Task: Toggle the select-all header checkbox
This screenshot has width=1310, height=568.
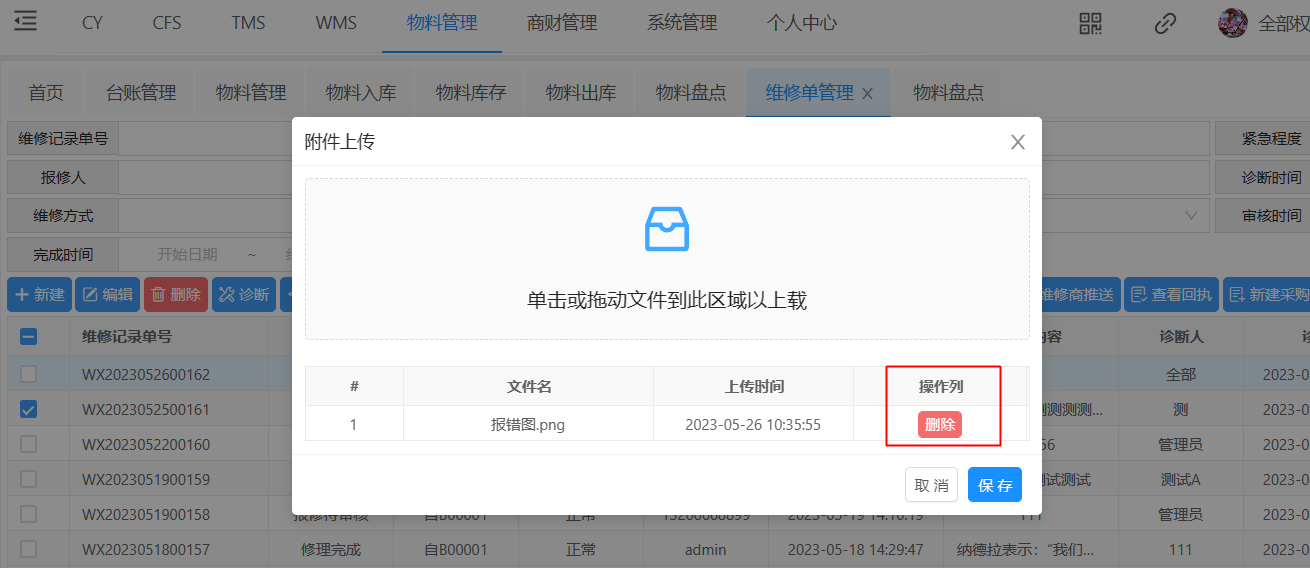Action: pos(29,337)
